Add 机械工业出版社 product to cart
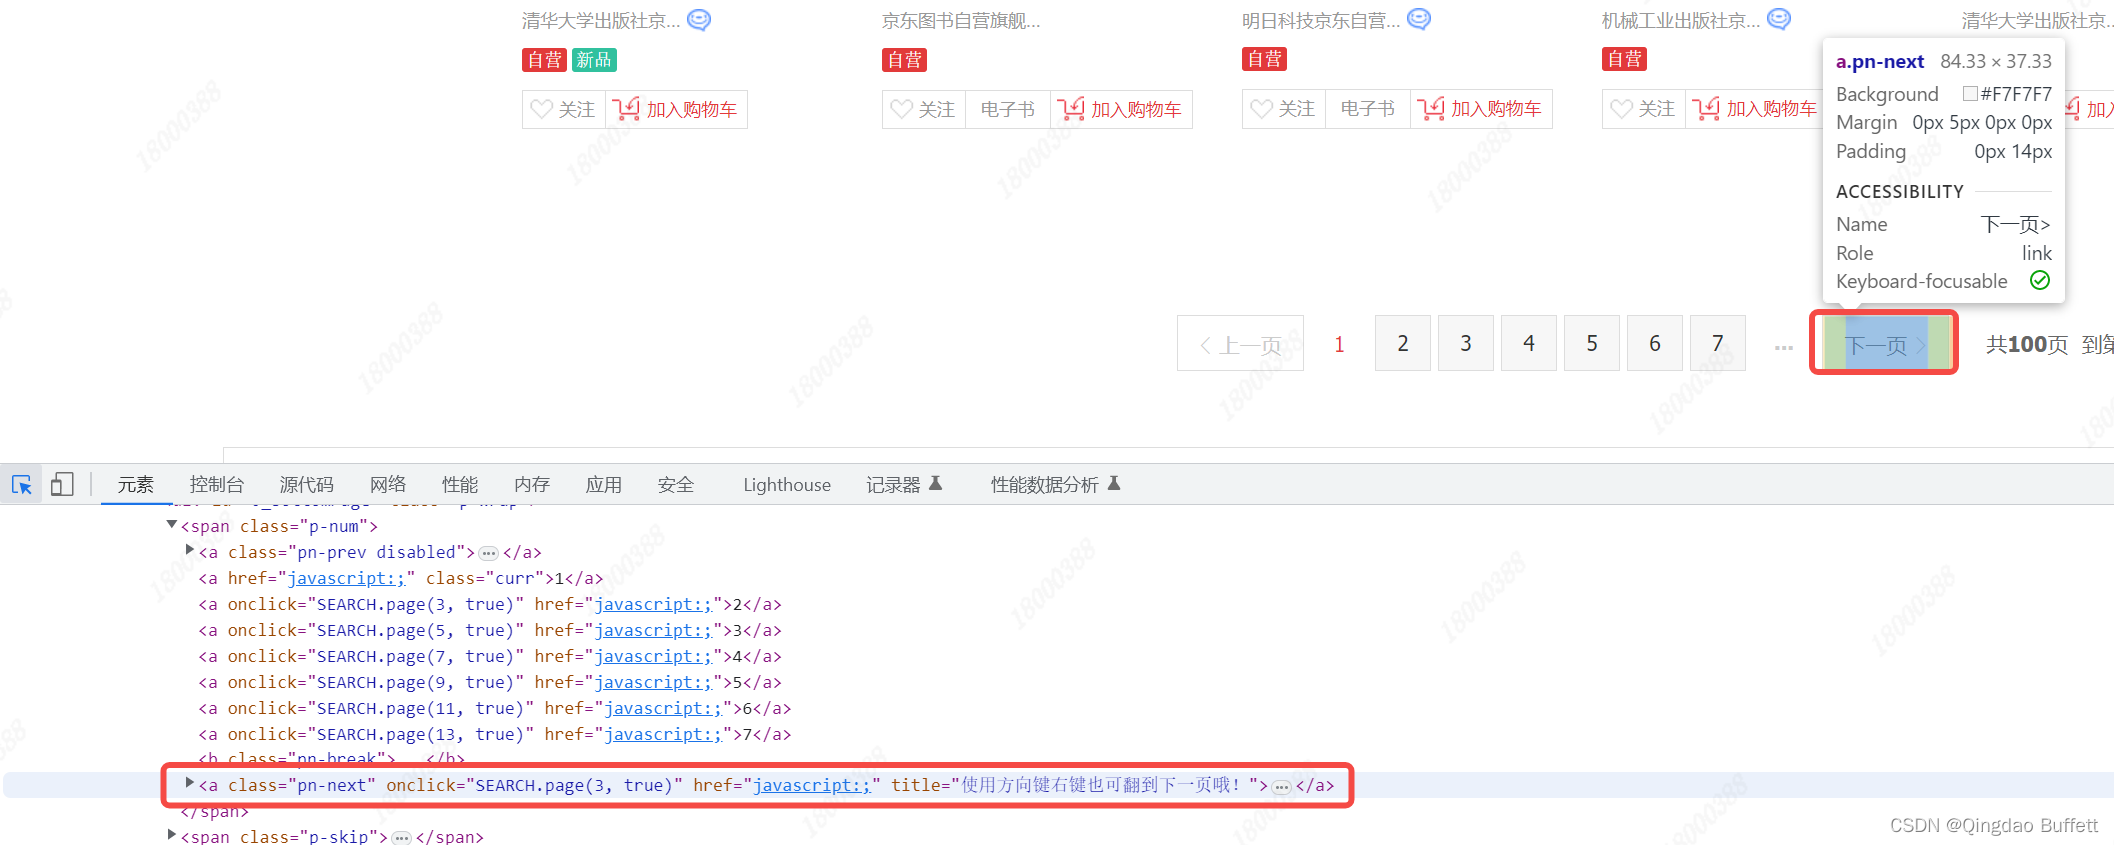This screenshot has width=2114, height=845. pos(1755,109)
